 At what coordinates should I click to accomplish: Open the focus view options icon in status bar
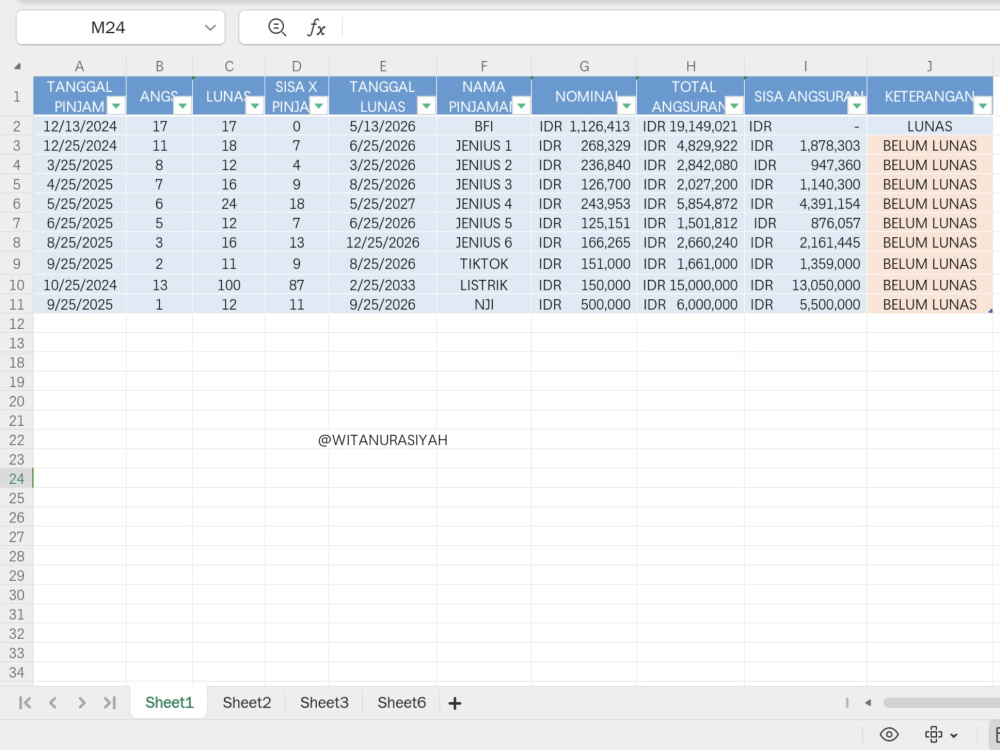click(941, 735)
